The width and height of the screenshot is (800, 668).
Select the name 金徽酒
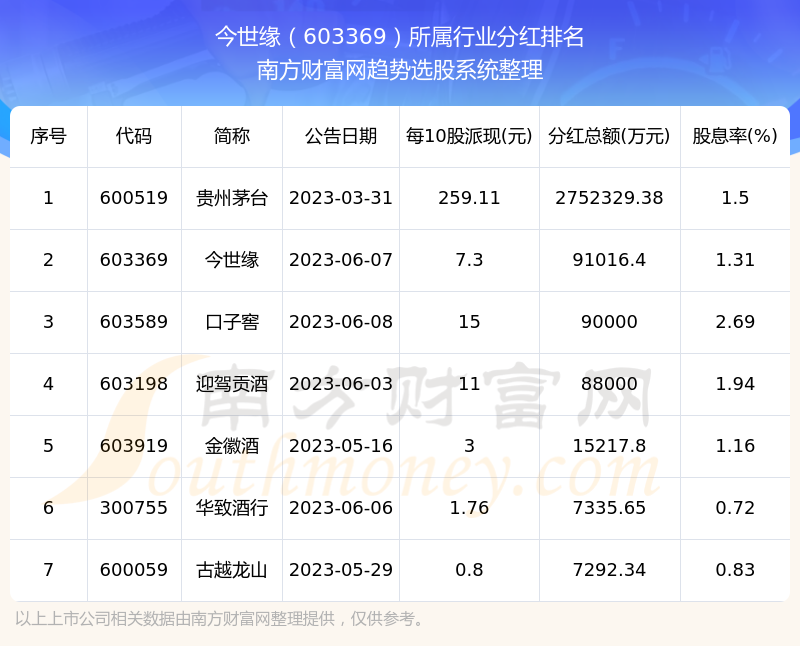(232, 446)
